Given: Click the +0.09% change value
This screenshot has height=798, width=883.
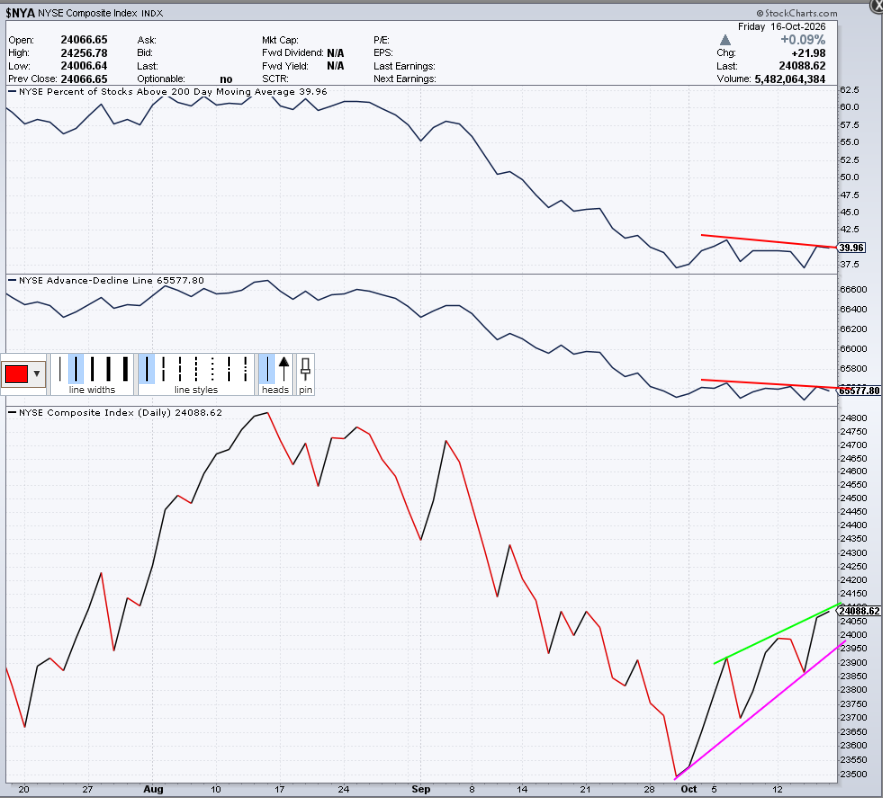Looking at the screenshot, I should coord(803,39).
